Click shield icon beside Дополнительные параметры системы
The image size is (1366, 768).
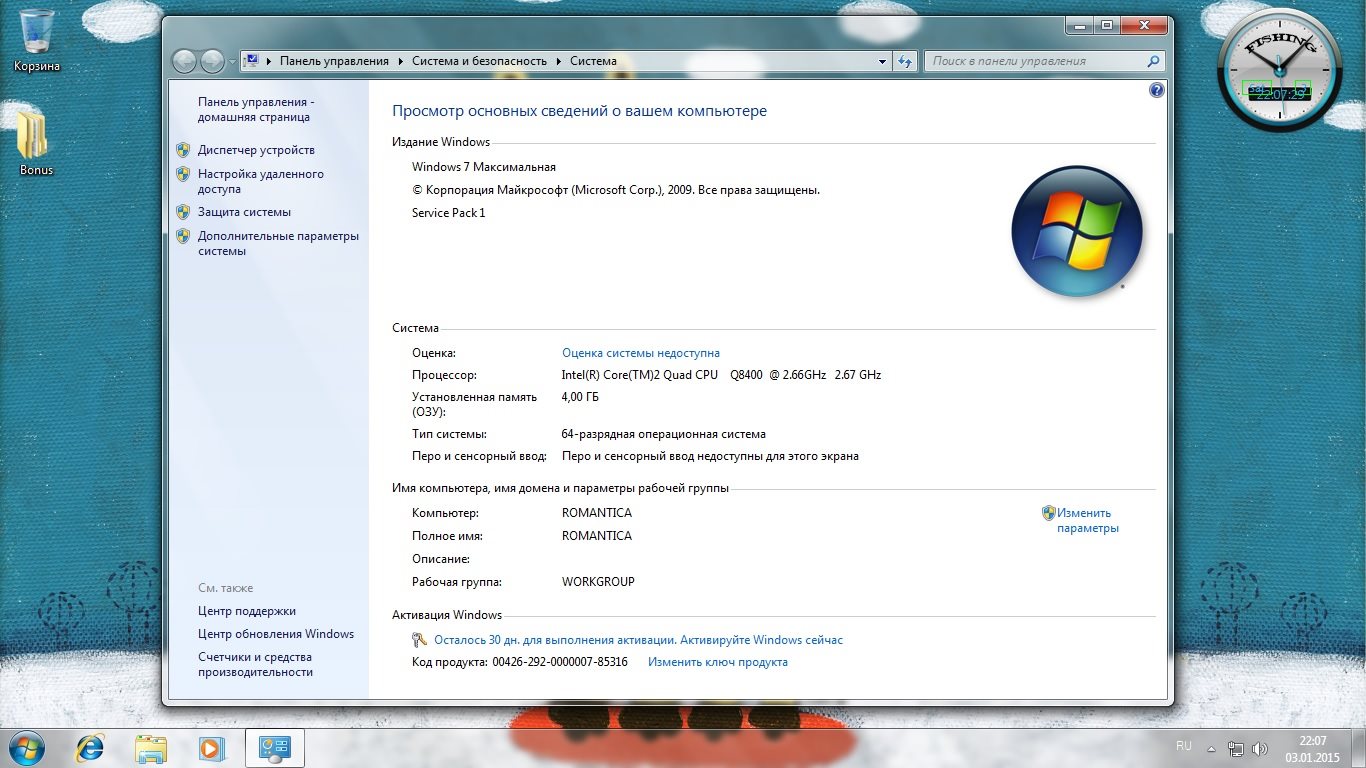[x=183, y=236]
